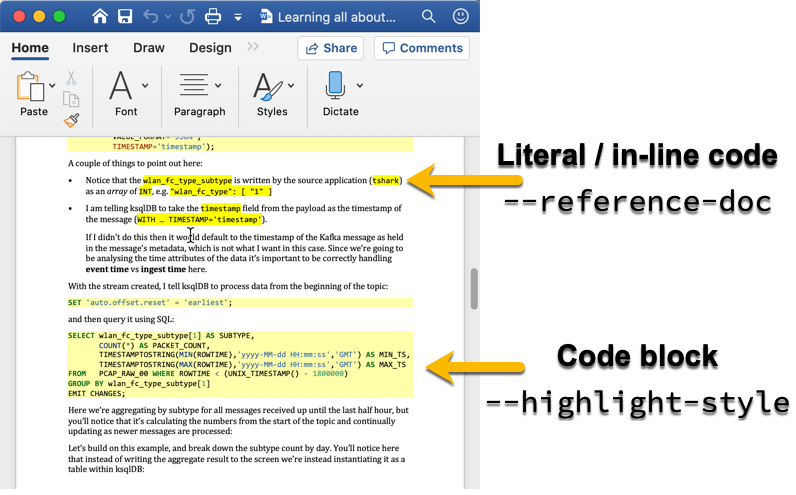Click the Cut scissors icon
The image size is (796, 495).
click(71, 78)
